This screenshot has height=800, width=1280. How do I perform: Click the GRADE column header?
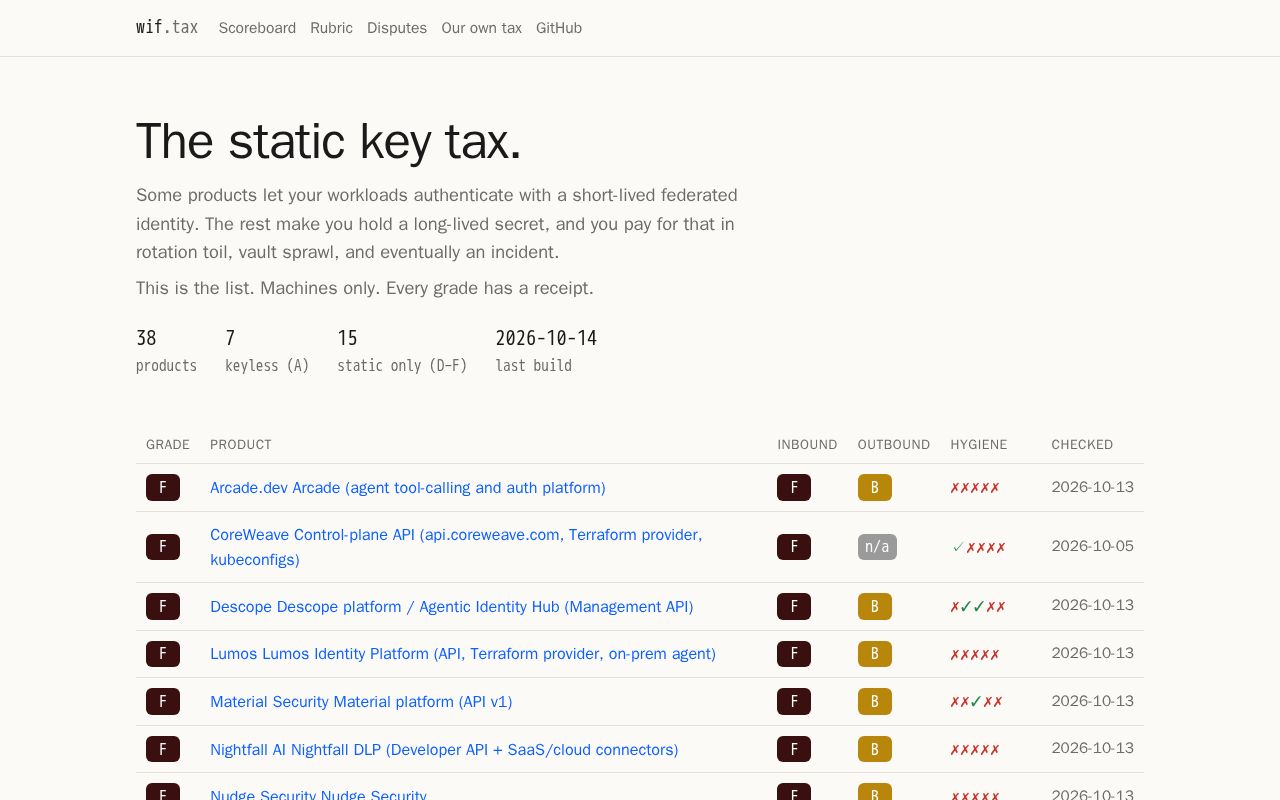click(168, 445)
